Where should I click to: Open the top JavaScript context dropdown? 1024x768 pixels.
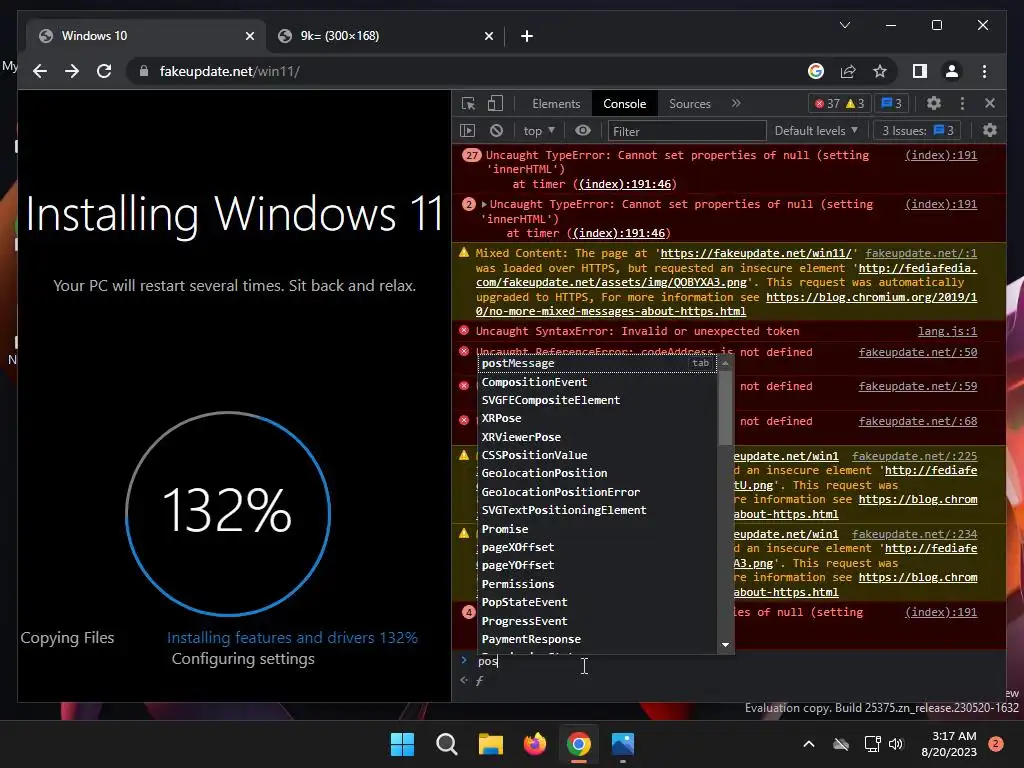click(539, 131)
